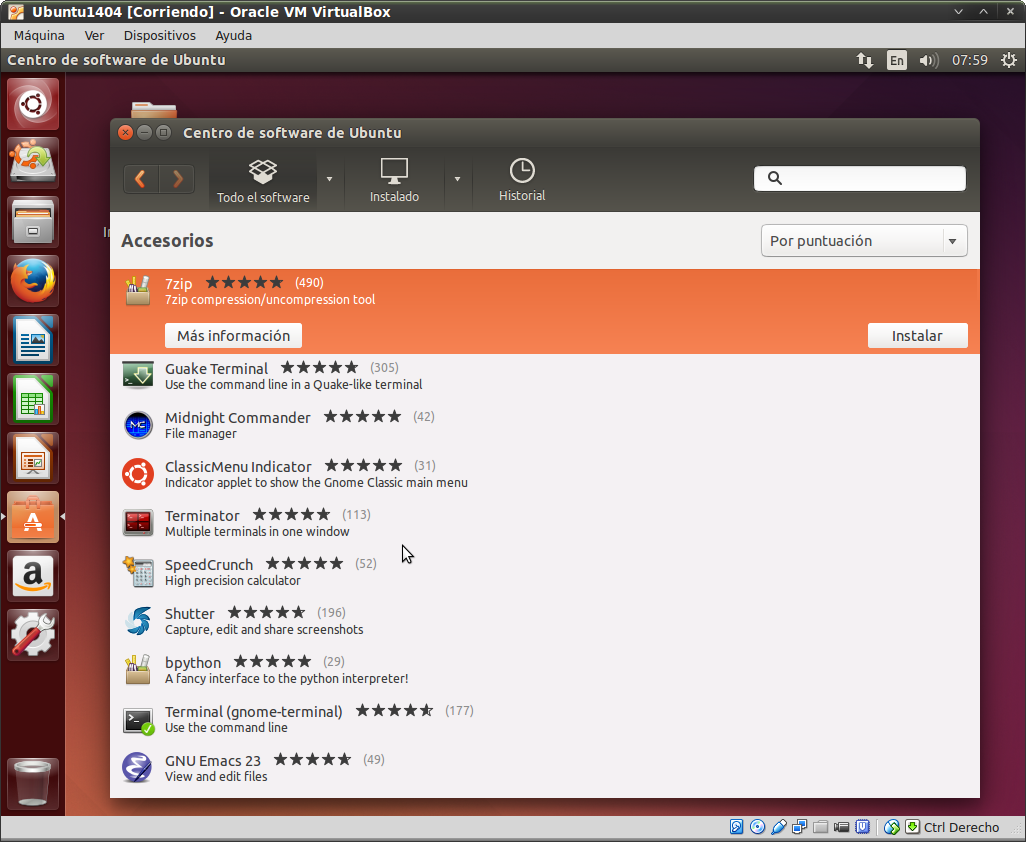Select the Instalado monitor icon
Image resolution: width=1026 pixels, height=842 pixels.
394,171
